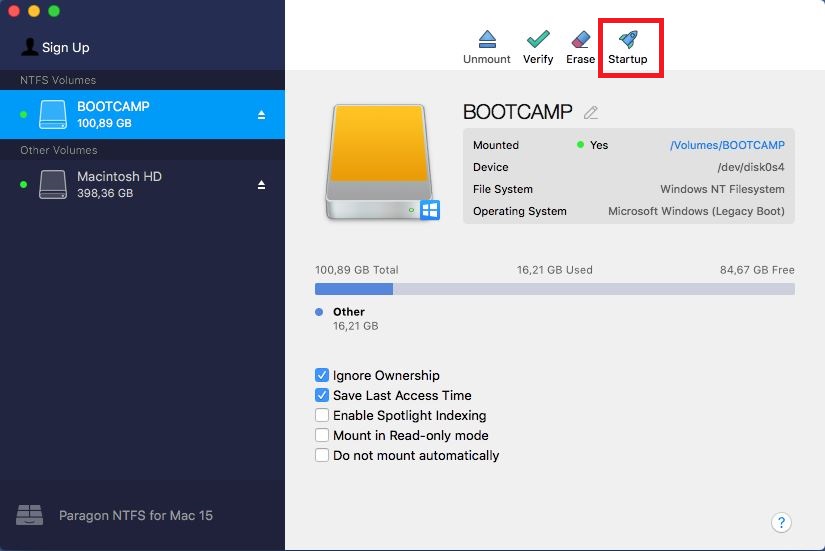Check Do not mount automatically

[x=322, y=455]
